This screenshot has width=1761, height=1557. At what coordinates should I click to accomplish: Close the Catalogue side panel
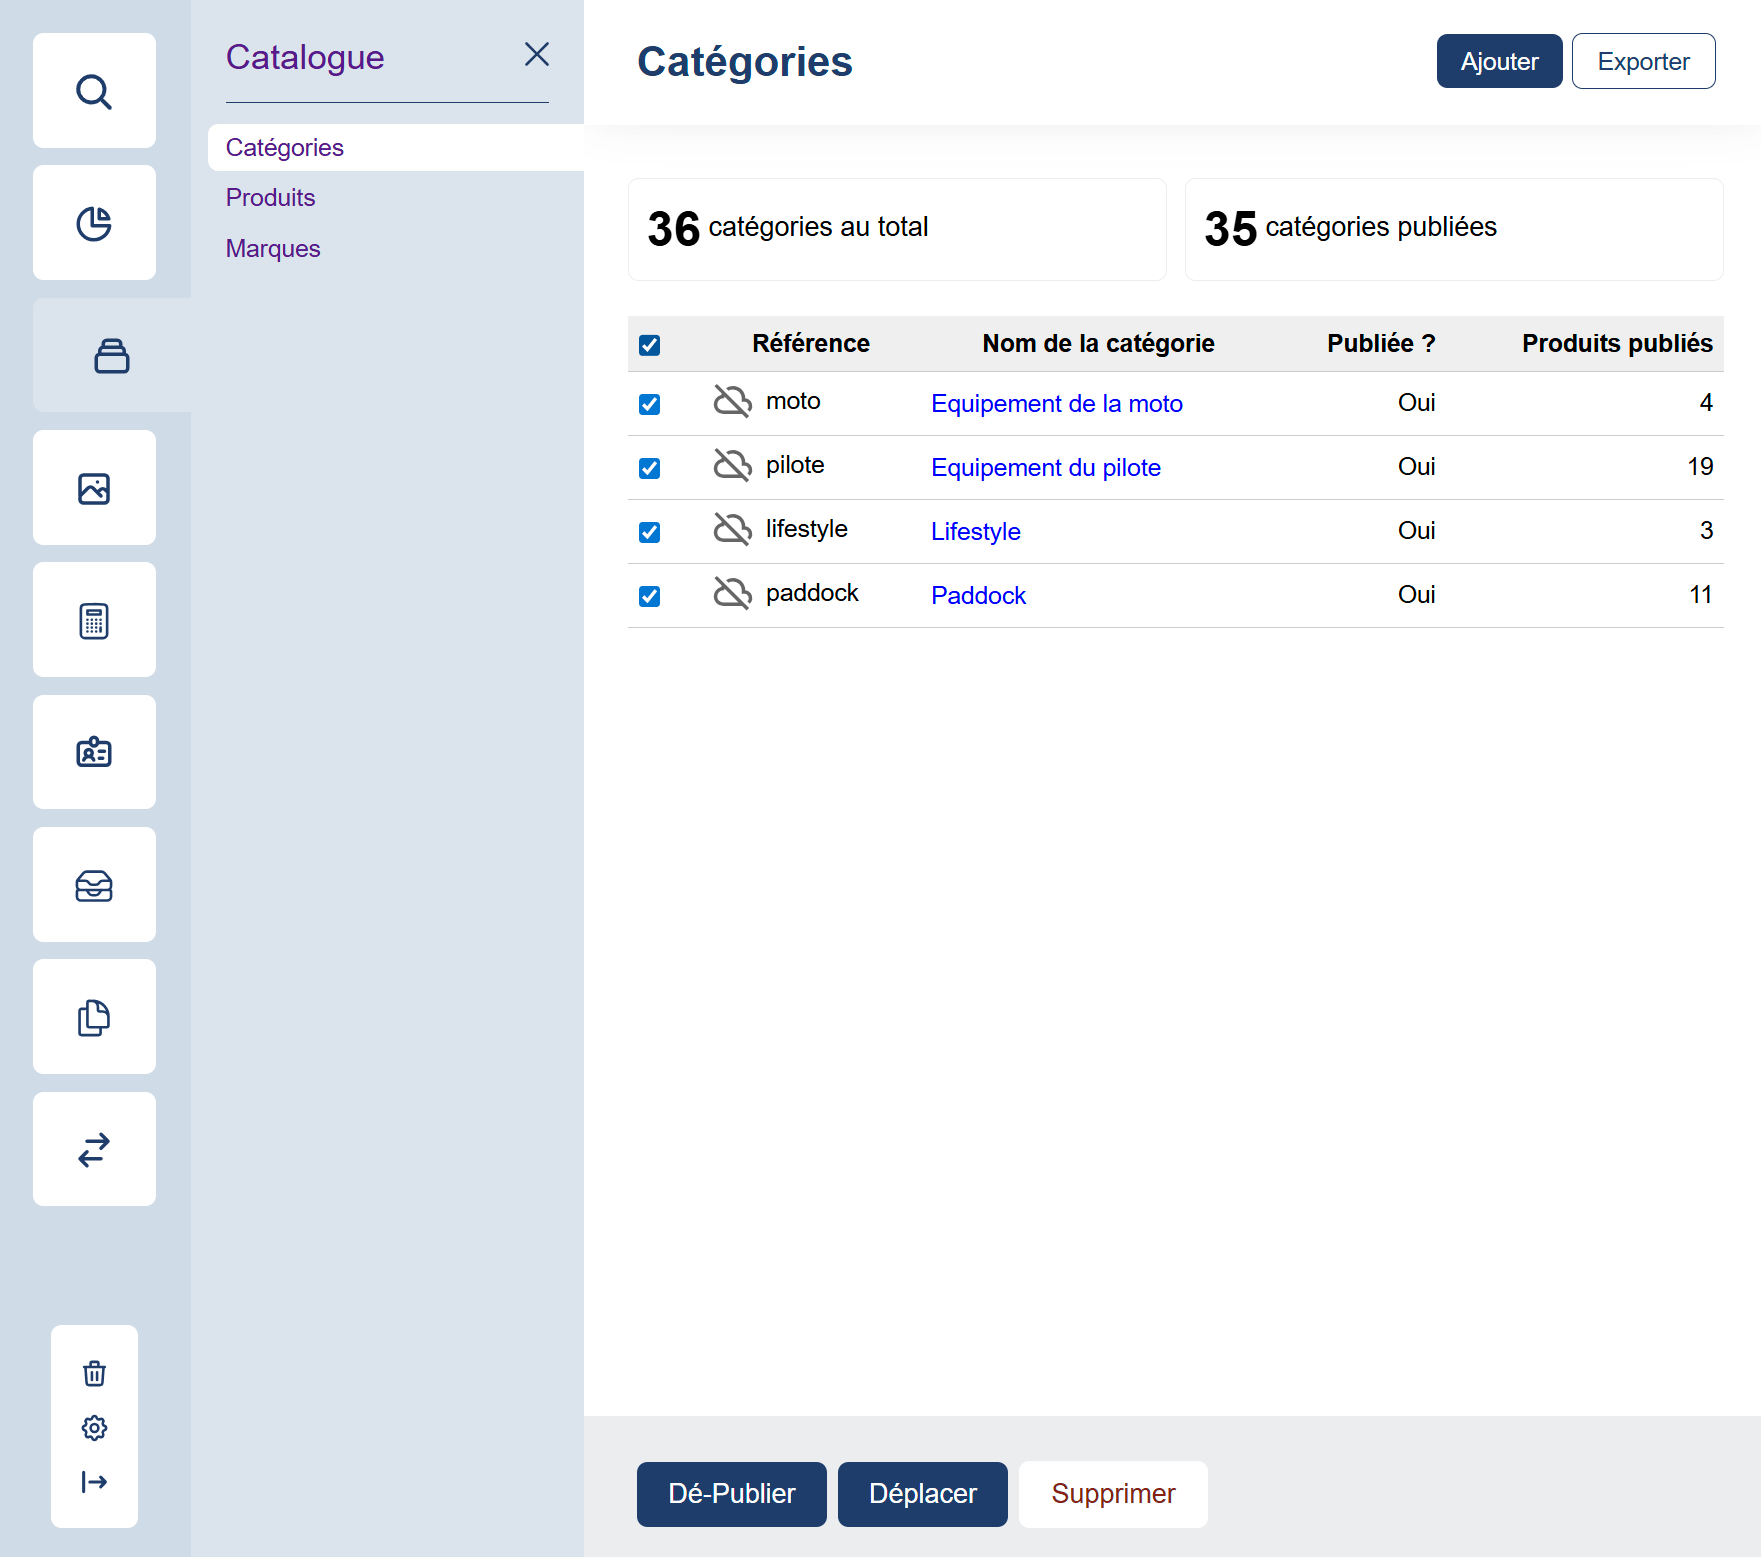click(x=537, y=55)
